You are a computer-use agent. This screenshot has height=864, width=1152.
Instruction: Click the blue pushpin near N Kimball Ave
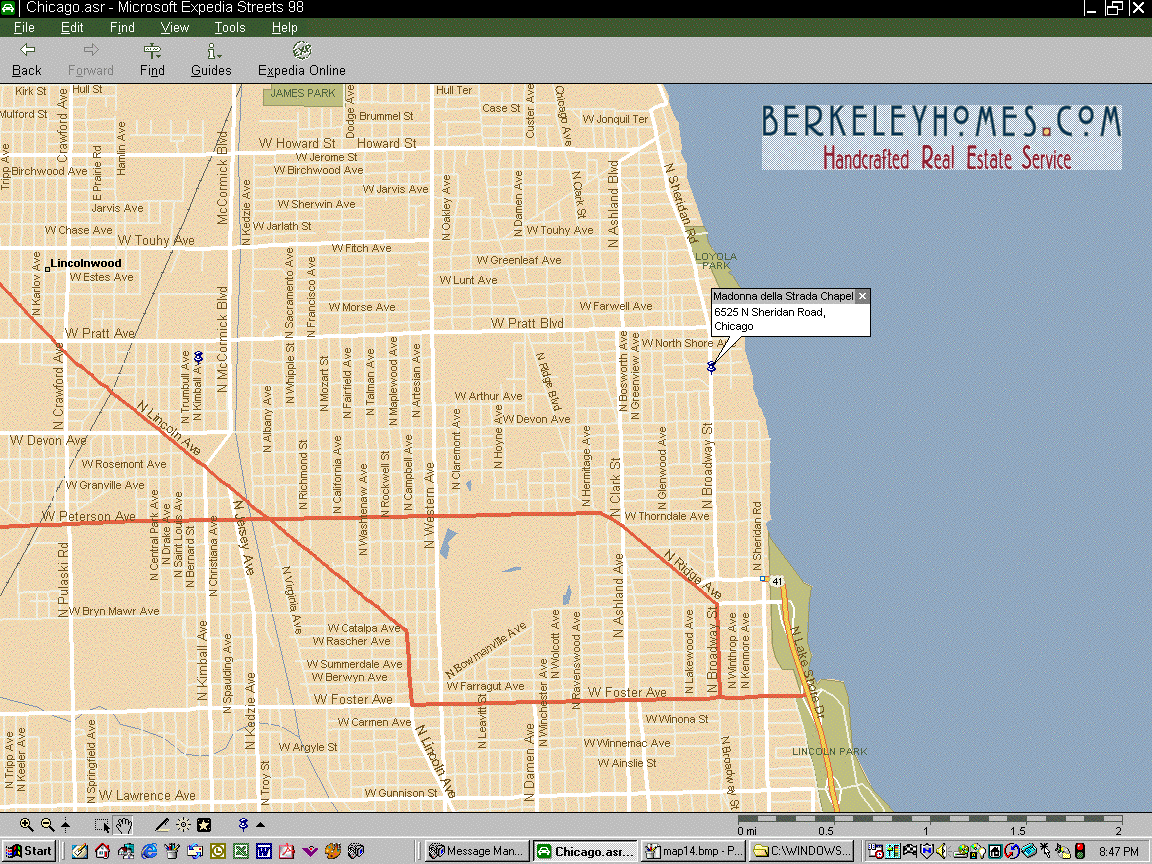[x=199, y=357]
